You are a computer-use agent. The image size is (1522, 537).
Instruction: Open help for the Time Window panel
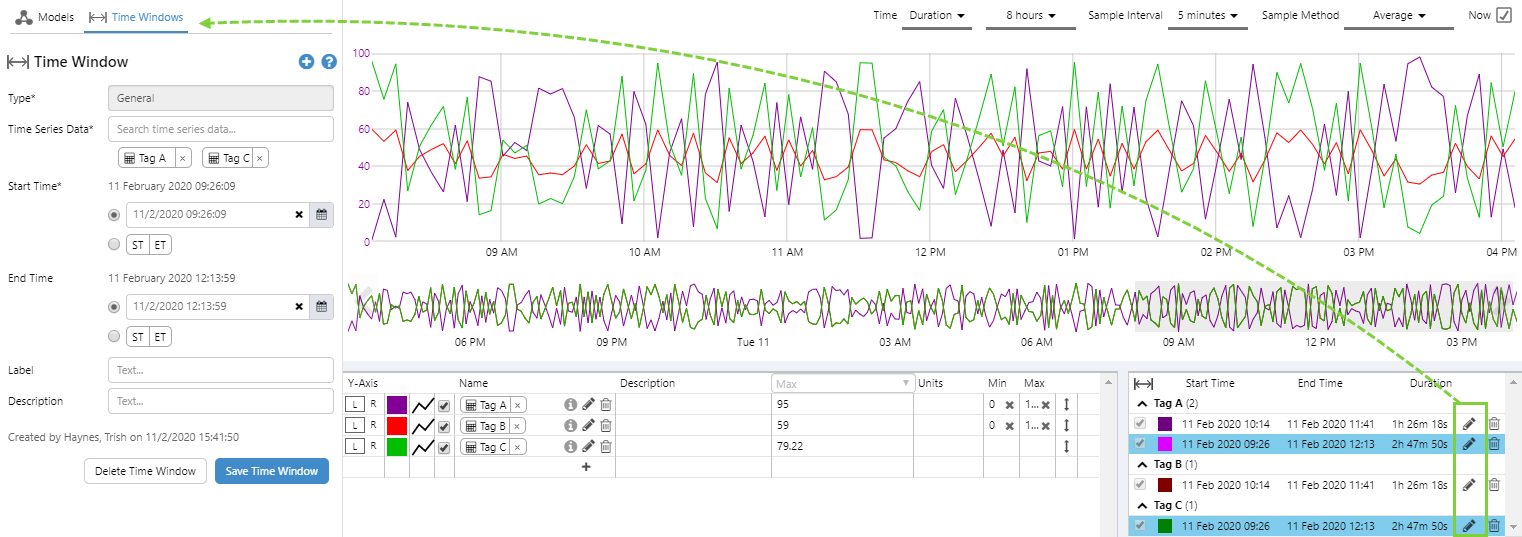(x=328, y=62)
